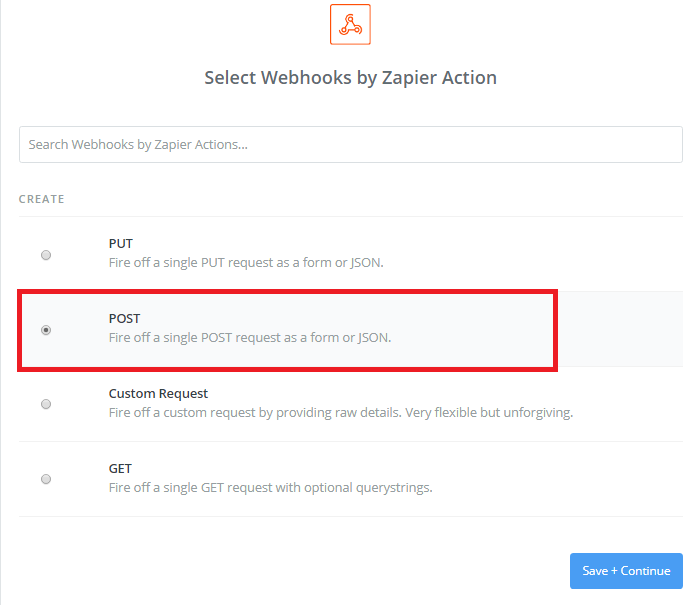Click the POST request description text
Viewport: 695px width, 605px height.
point(250,337)
